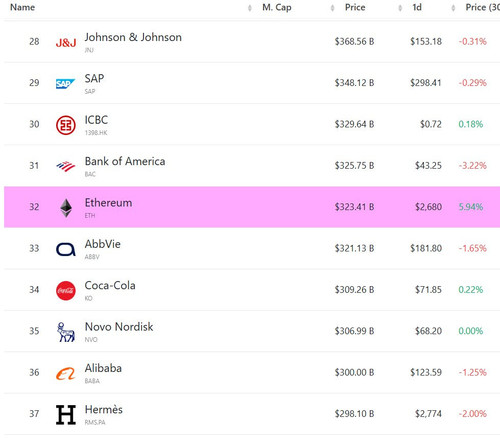Click the AbbVie logo icon
Viewport: 500px width, 438px height.
pyautogui.click(x=66, y=249)
